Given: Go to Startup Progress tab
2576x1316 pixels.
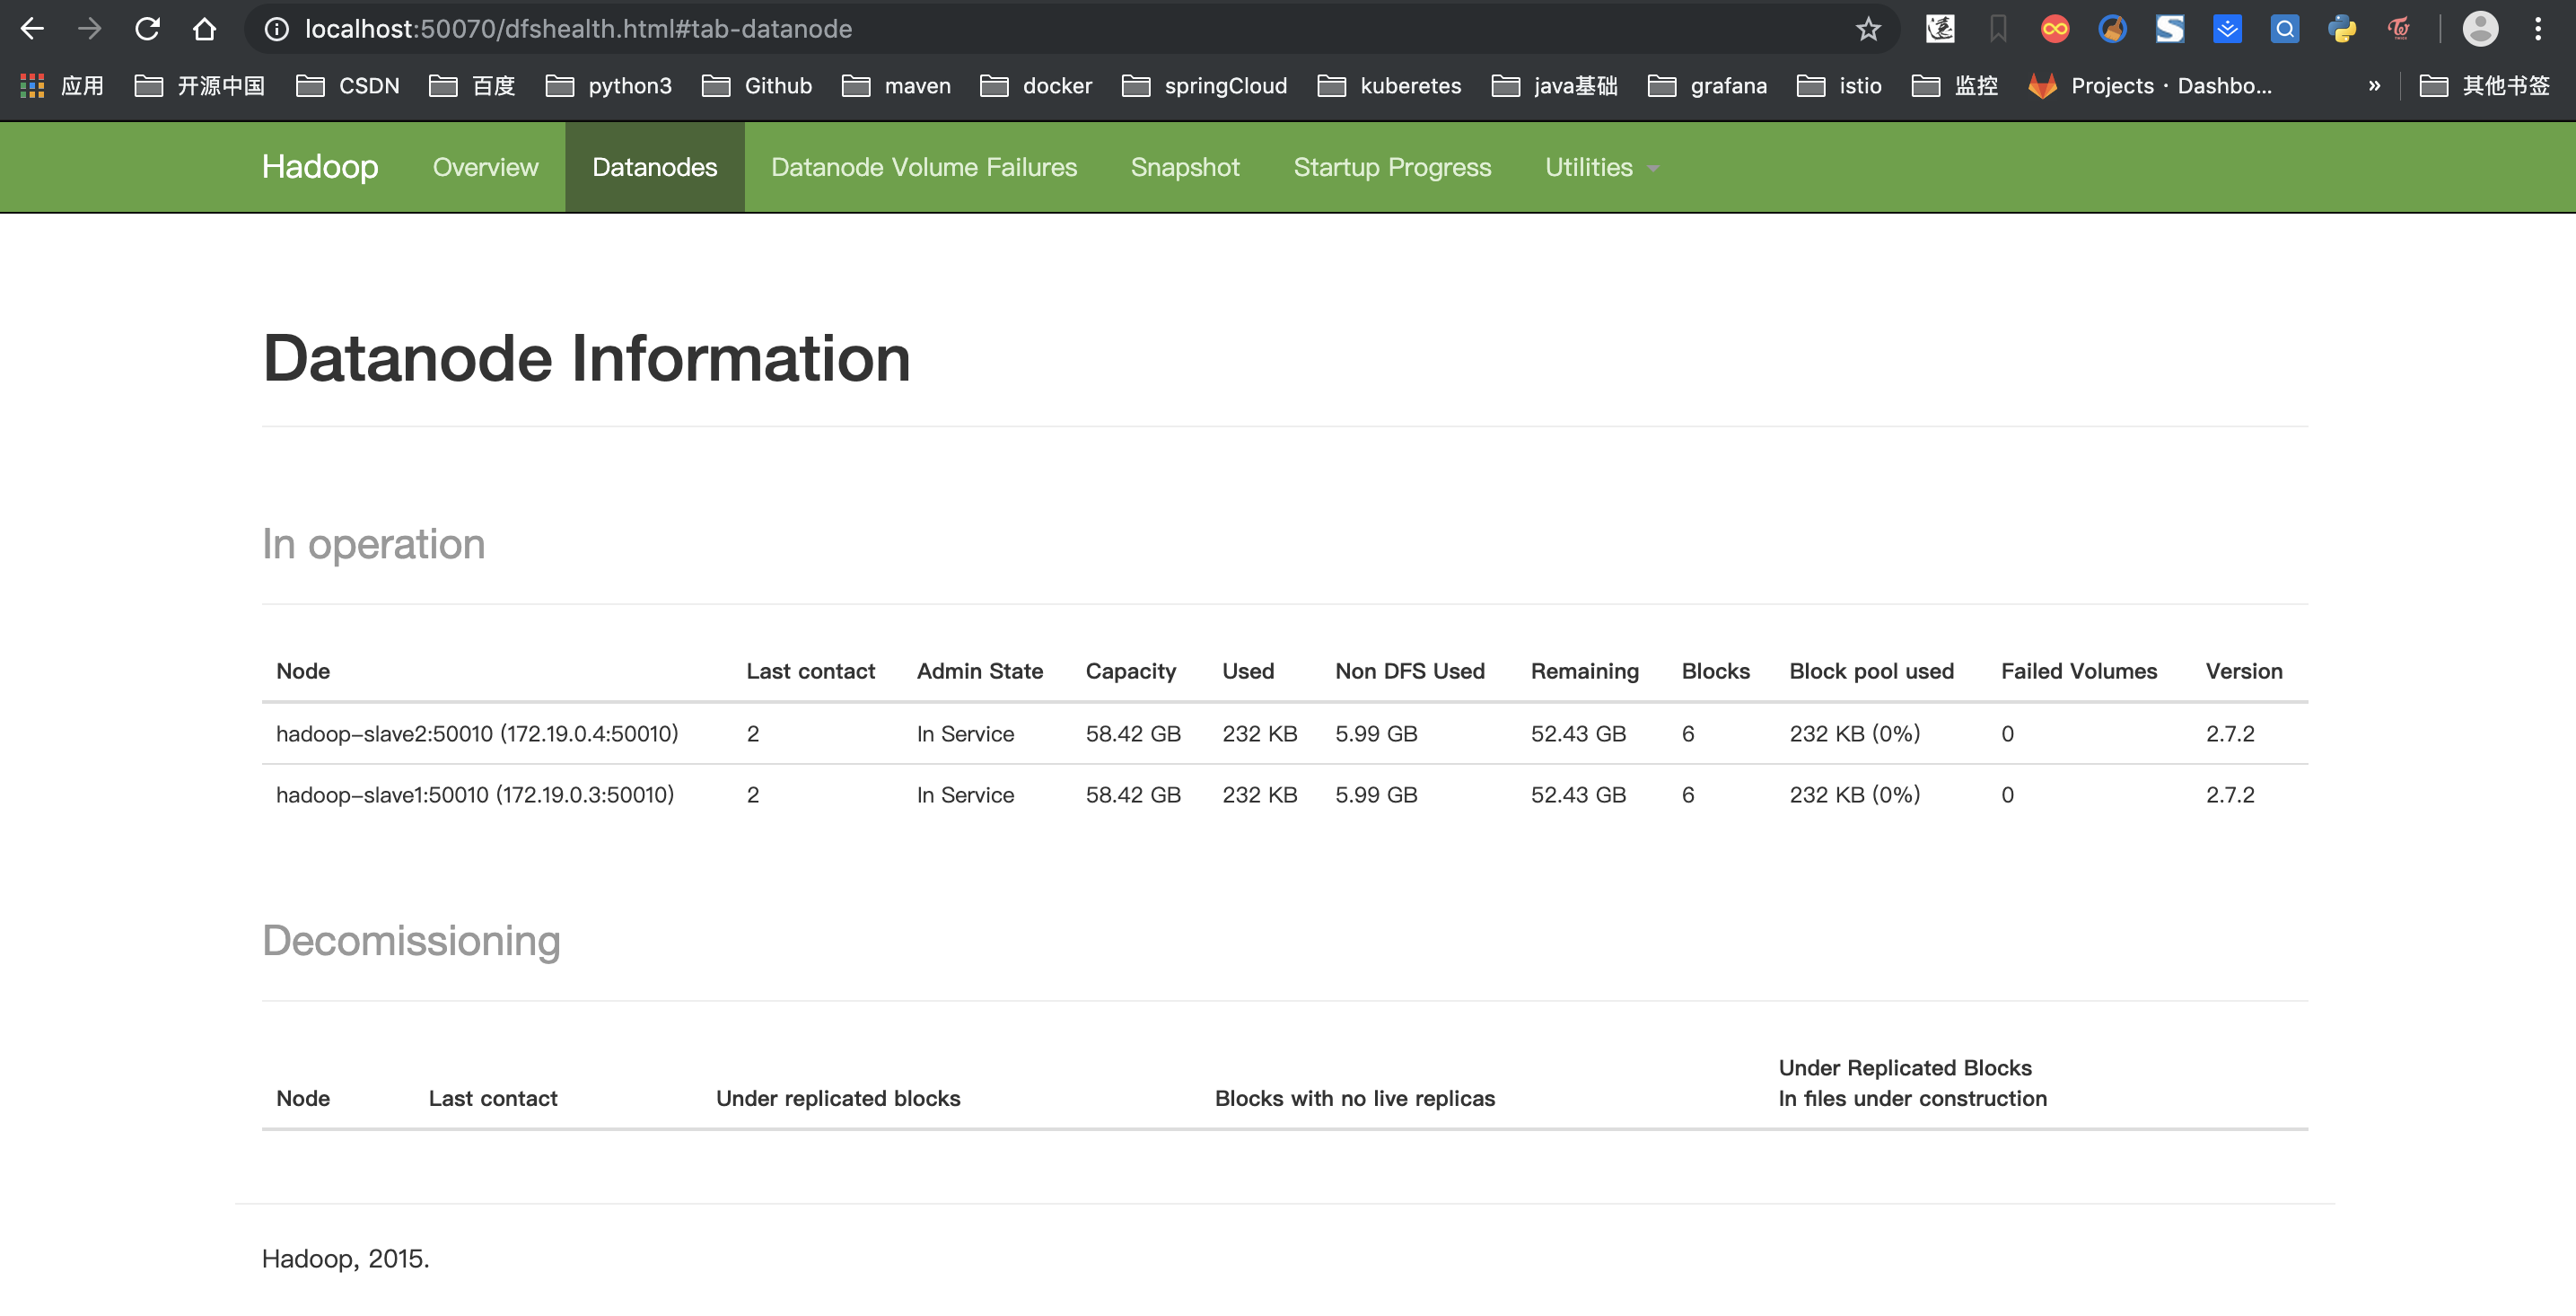Looking at the screenshot, I should click(x=1391, y=167).
